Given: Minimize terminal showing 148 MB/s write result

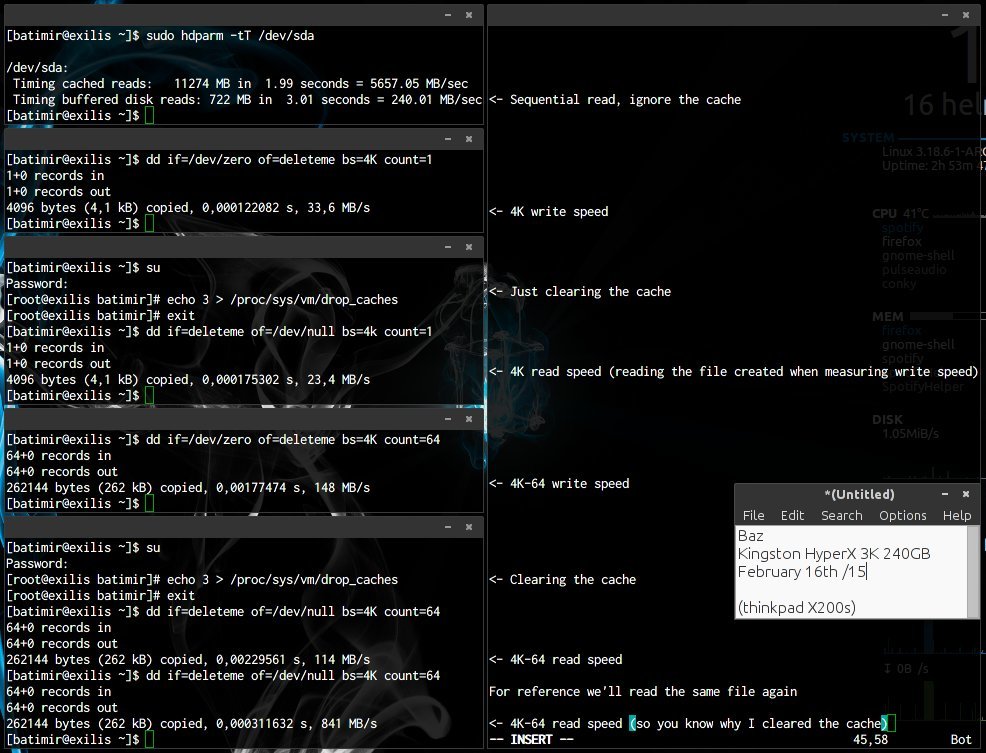Looking at the screenshot, I should pos(449,419).
